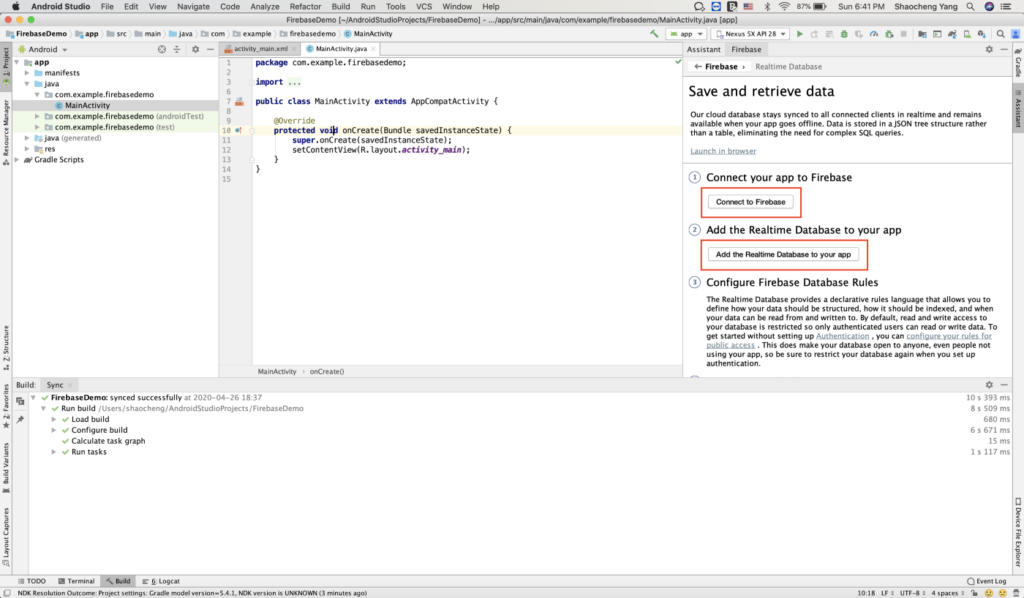Click the Firebase back arrow
This screenshot has width=1024, height=598.
[698, 67]
